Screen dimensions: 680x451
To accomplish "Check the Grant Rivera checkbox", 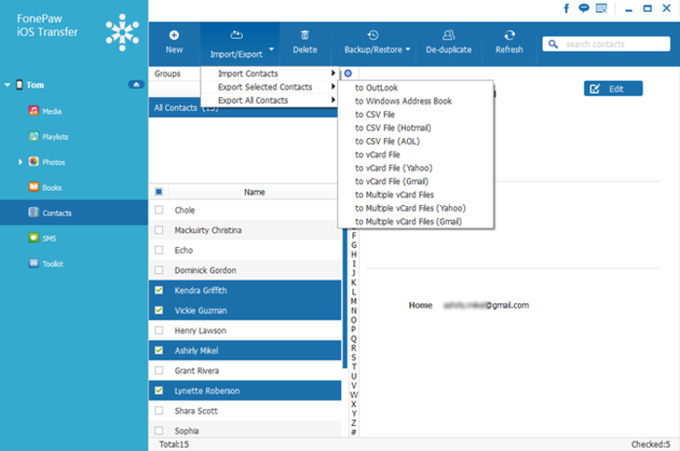I will tap(159, 370).
